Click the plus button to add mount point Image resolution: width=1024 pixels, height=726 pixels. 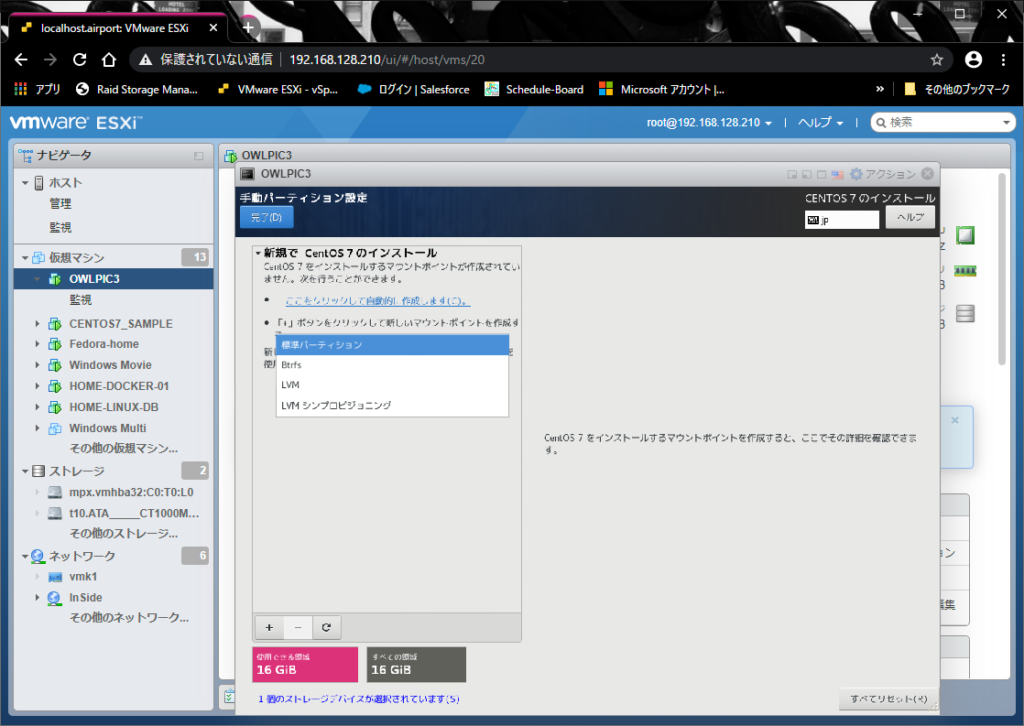pos(269,627)
